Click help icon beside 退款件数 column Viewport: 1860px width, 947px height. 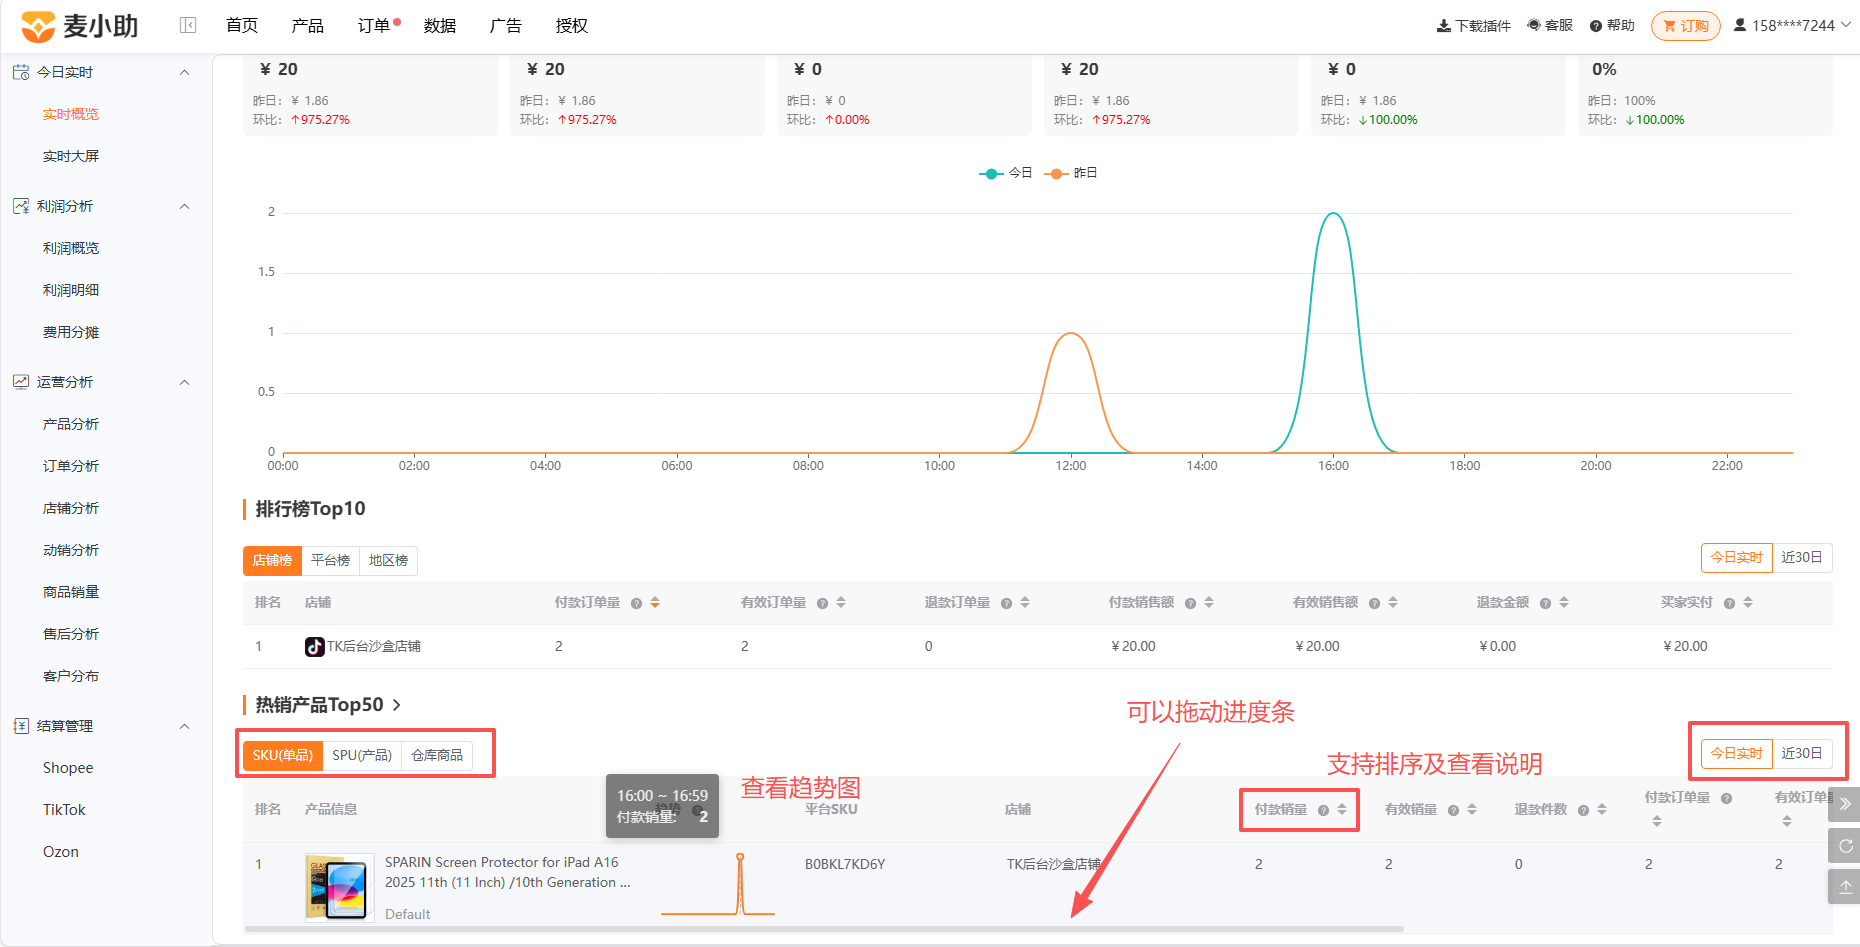pos(1583,810)
